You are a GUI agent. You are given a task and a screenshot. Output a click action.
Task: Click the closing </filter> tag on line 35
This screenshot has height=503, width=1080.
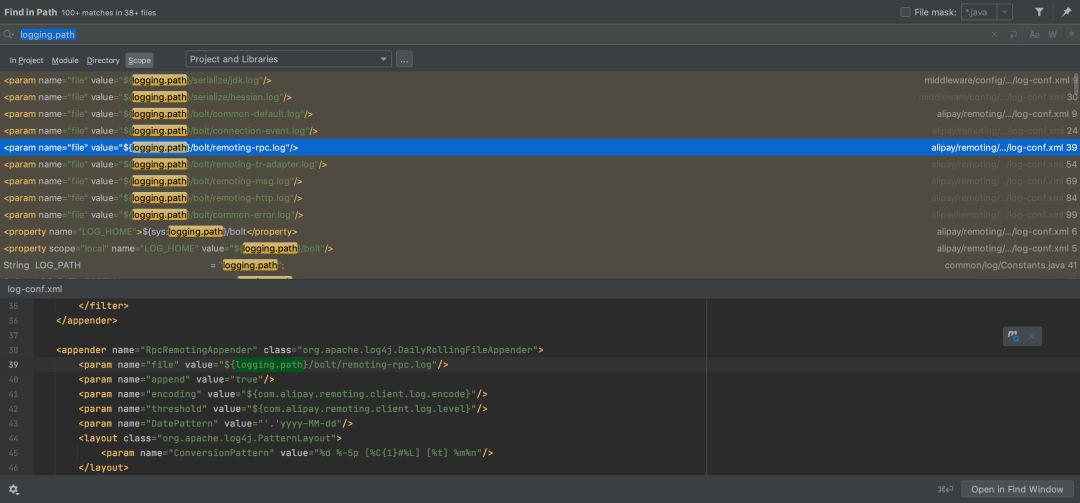(103, 306)
